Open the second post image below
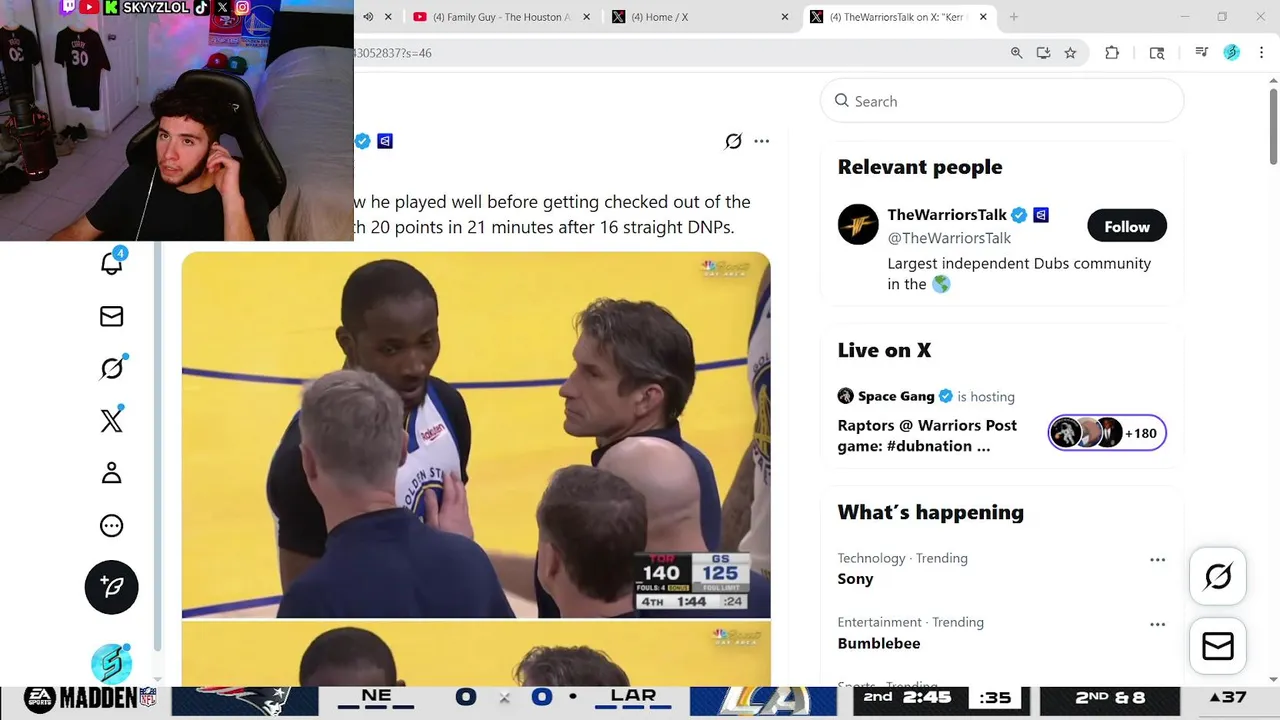 (476, 653)
